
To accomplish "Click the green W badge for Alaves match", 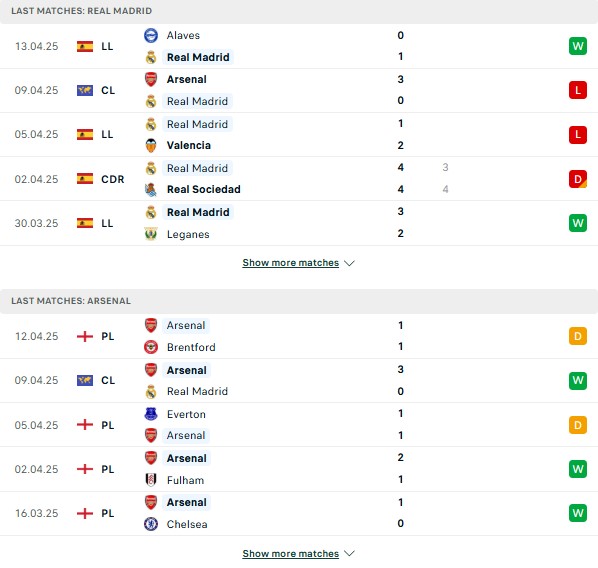I will pyautogui.click(x=578, y=46).
